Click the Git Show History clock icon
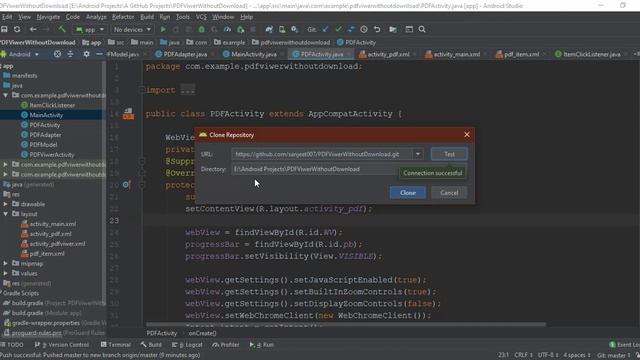Viewport: 640px width, 360px height. tap(364, 29)
